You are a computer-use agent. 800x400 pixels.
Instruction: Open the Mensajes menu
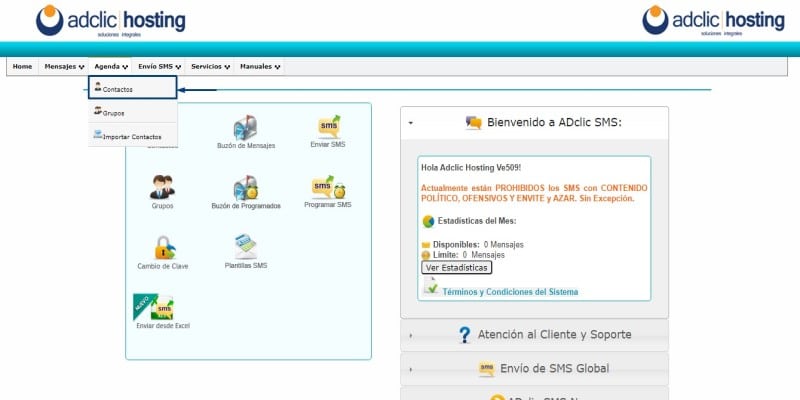pos(64,67)
